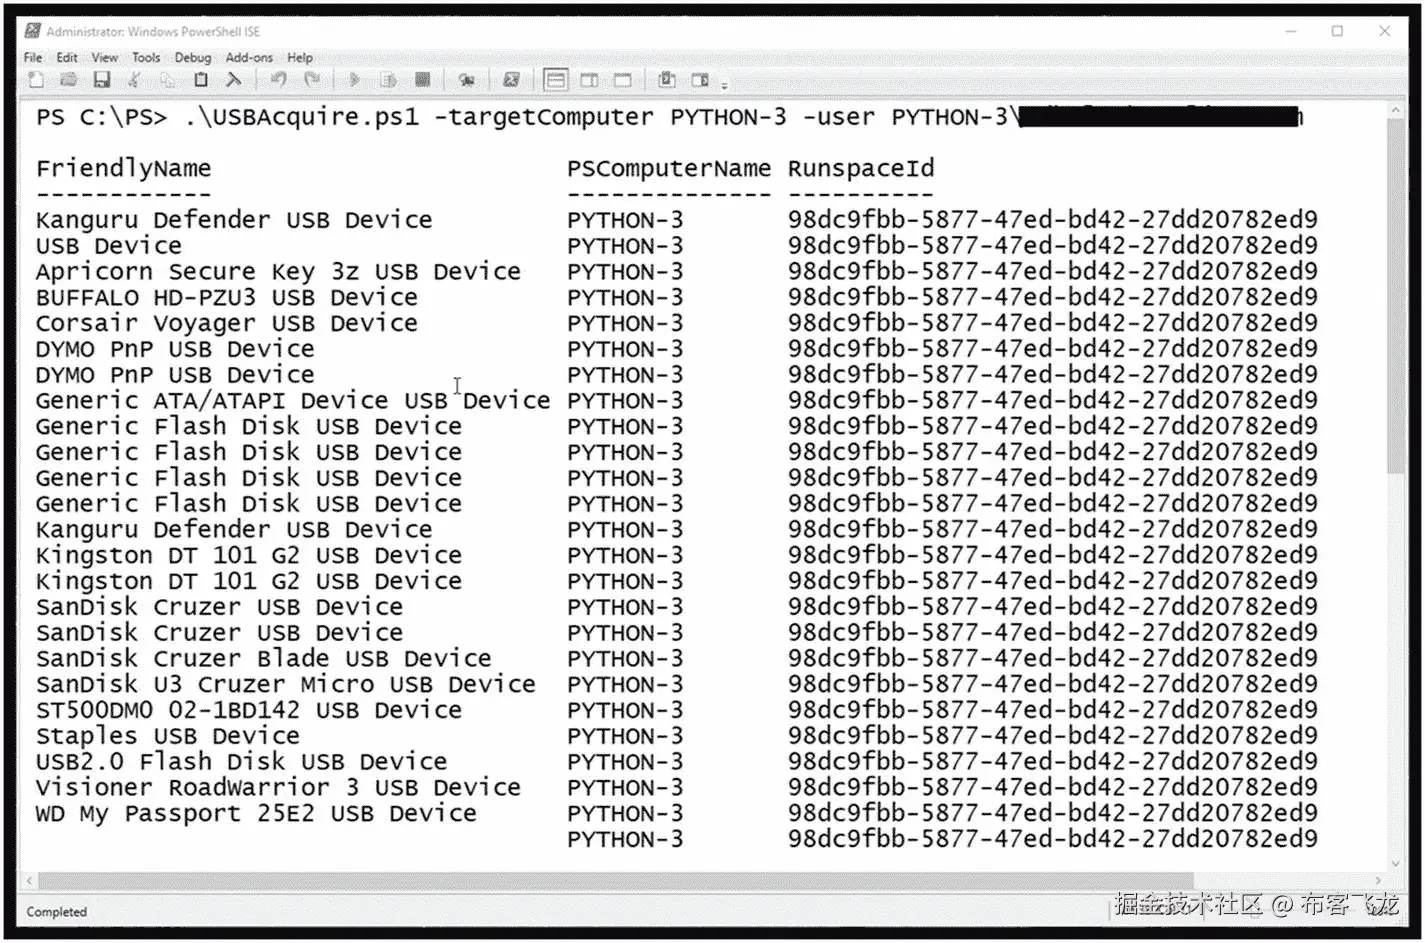
Task: Click the horizontal scrollbar left arrow
Action: (30, 881)
